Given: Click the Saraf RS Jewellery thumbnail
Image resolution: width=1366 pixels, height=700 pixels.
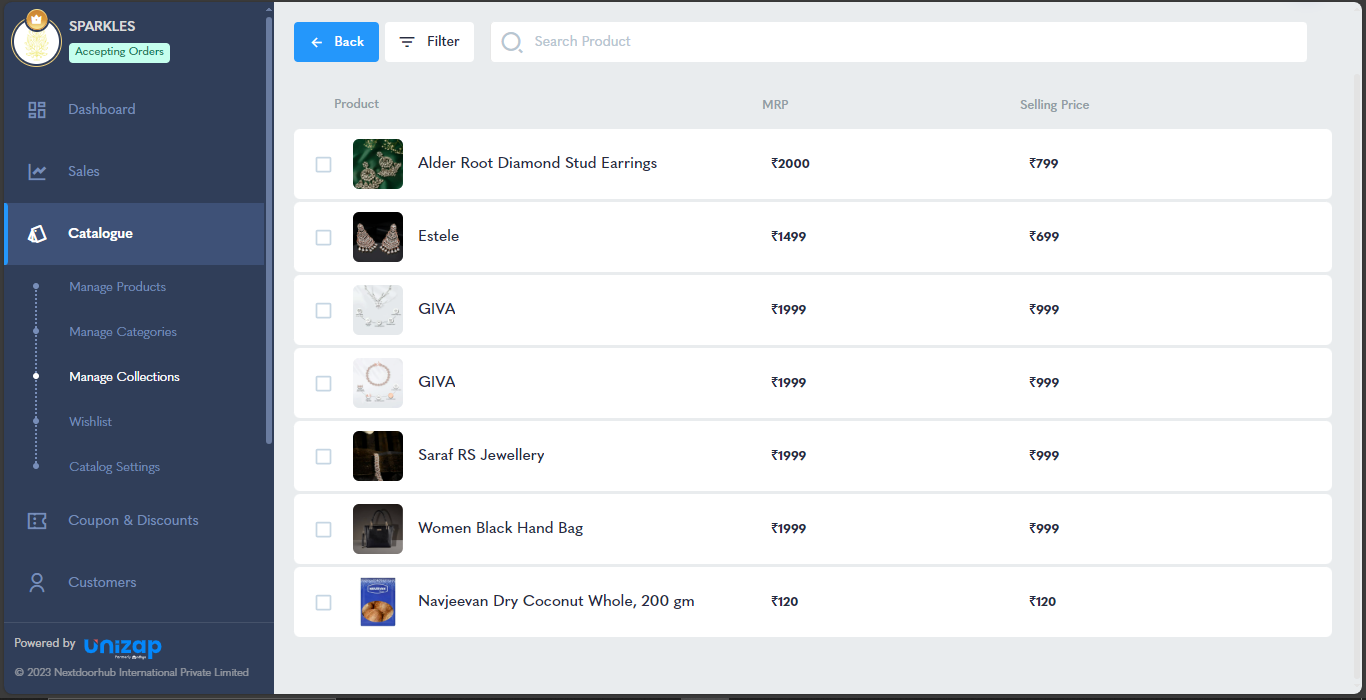Looking at the screenshot, I should tap(378, 456).
